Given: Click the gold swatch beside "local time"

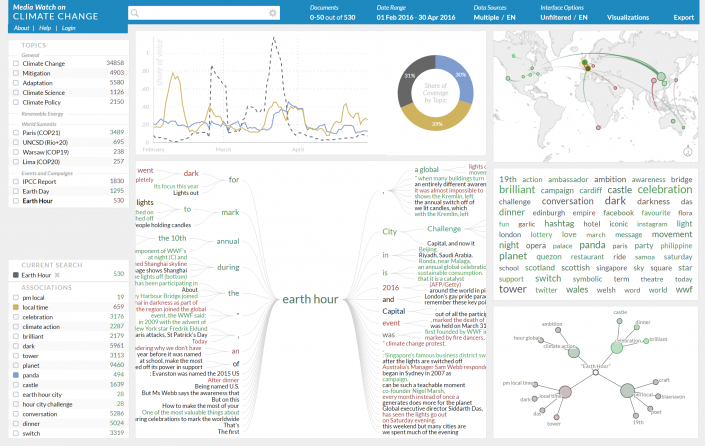Looking at the screenshot, I should (15, 307).
